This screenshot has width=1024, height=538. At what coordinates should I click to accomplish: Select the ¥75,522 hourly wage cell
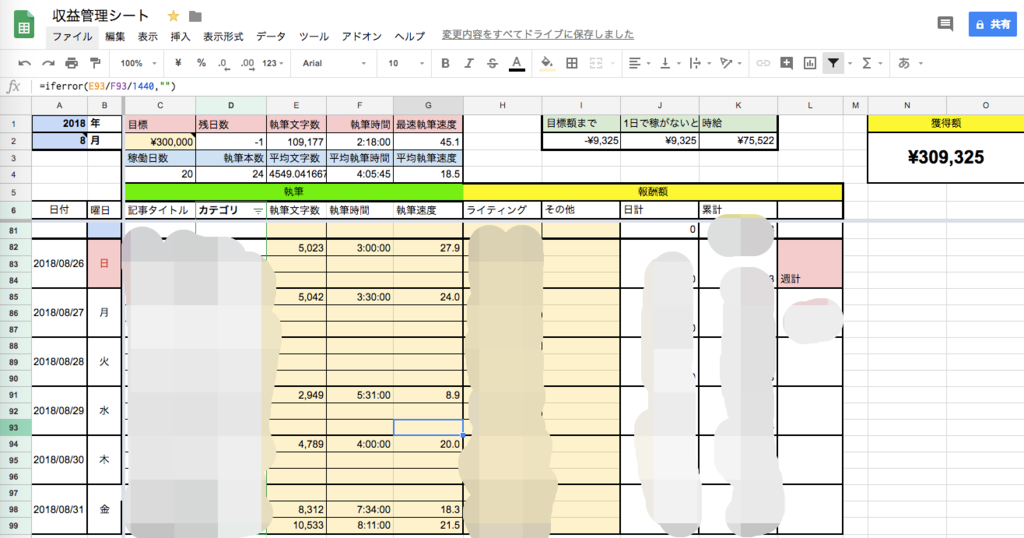click(738, 140)
